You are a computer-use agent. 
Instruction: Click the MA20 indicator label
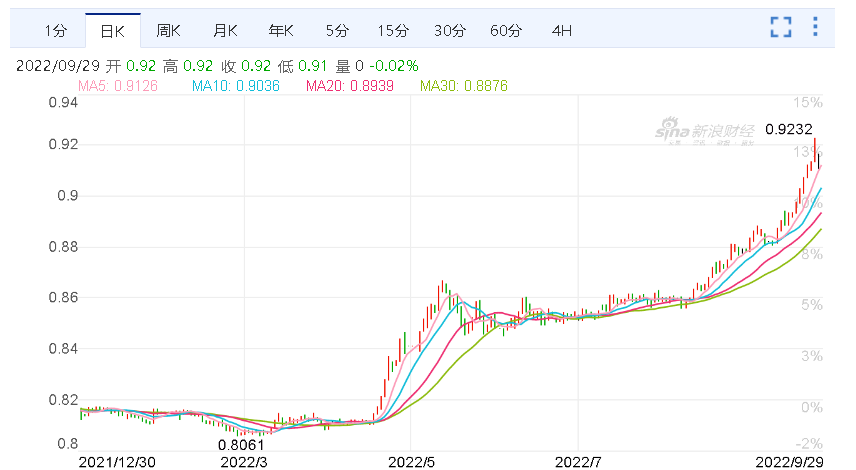coord(350,86)
